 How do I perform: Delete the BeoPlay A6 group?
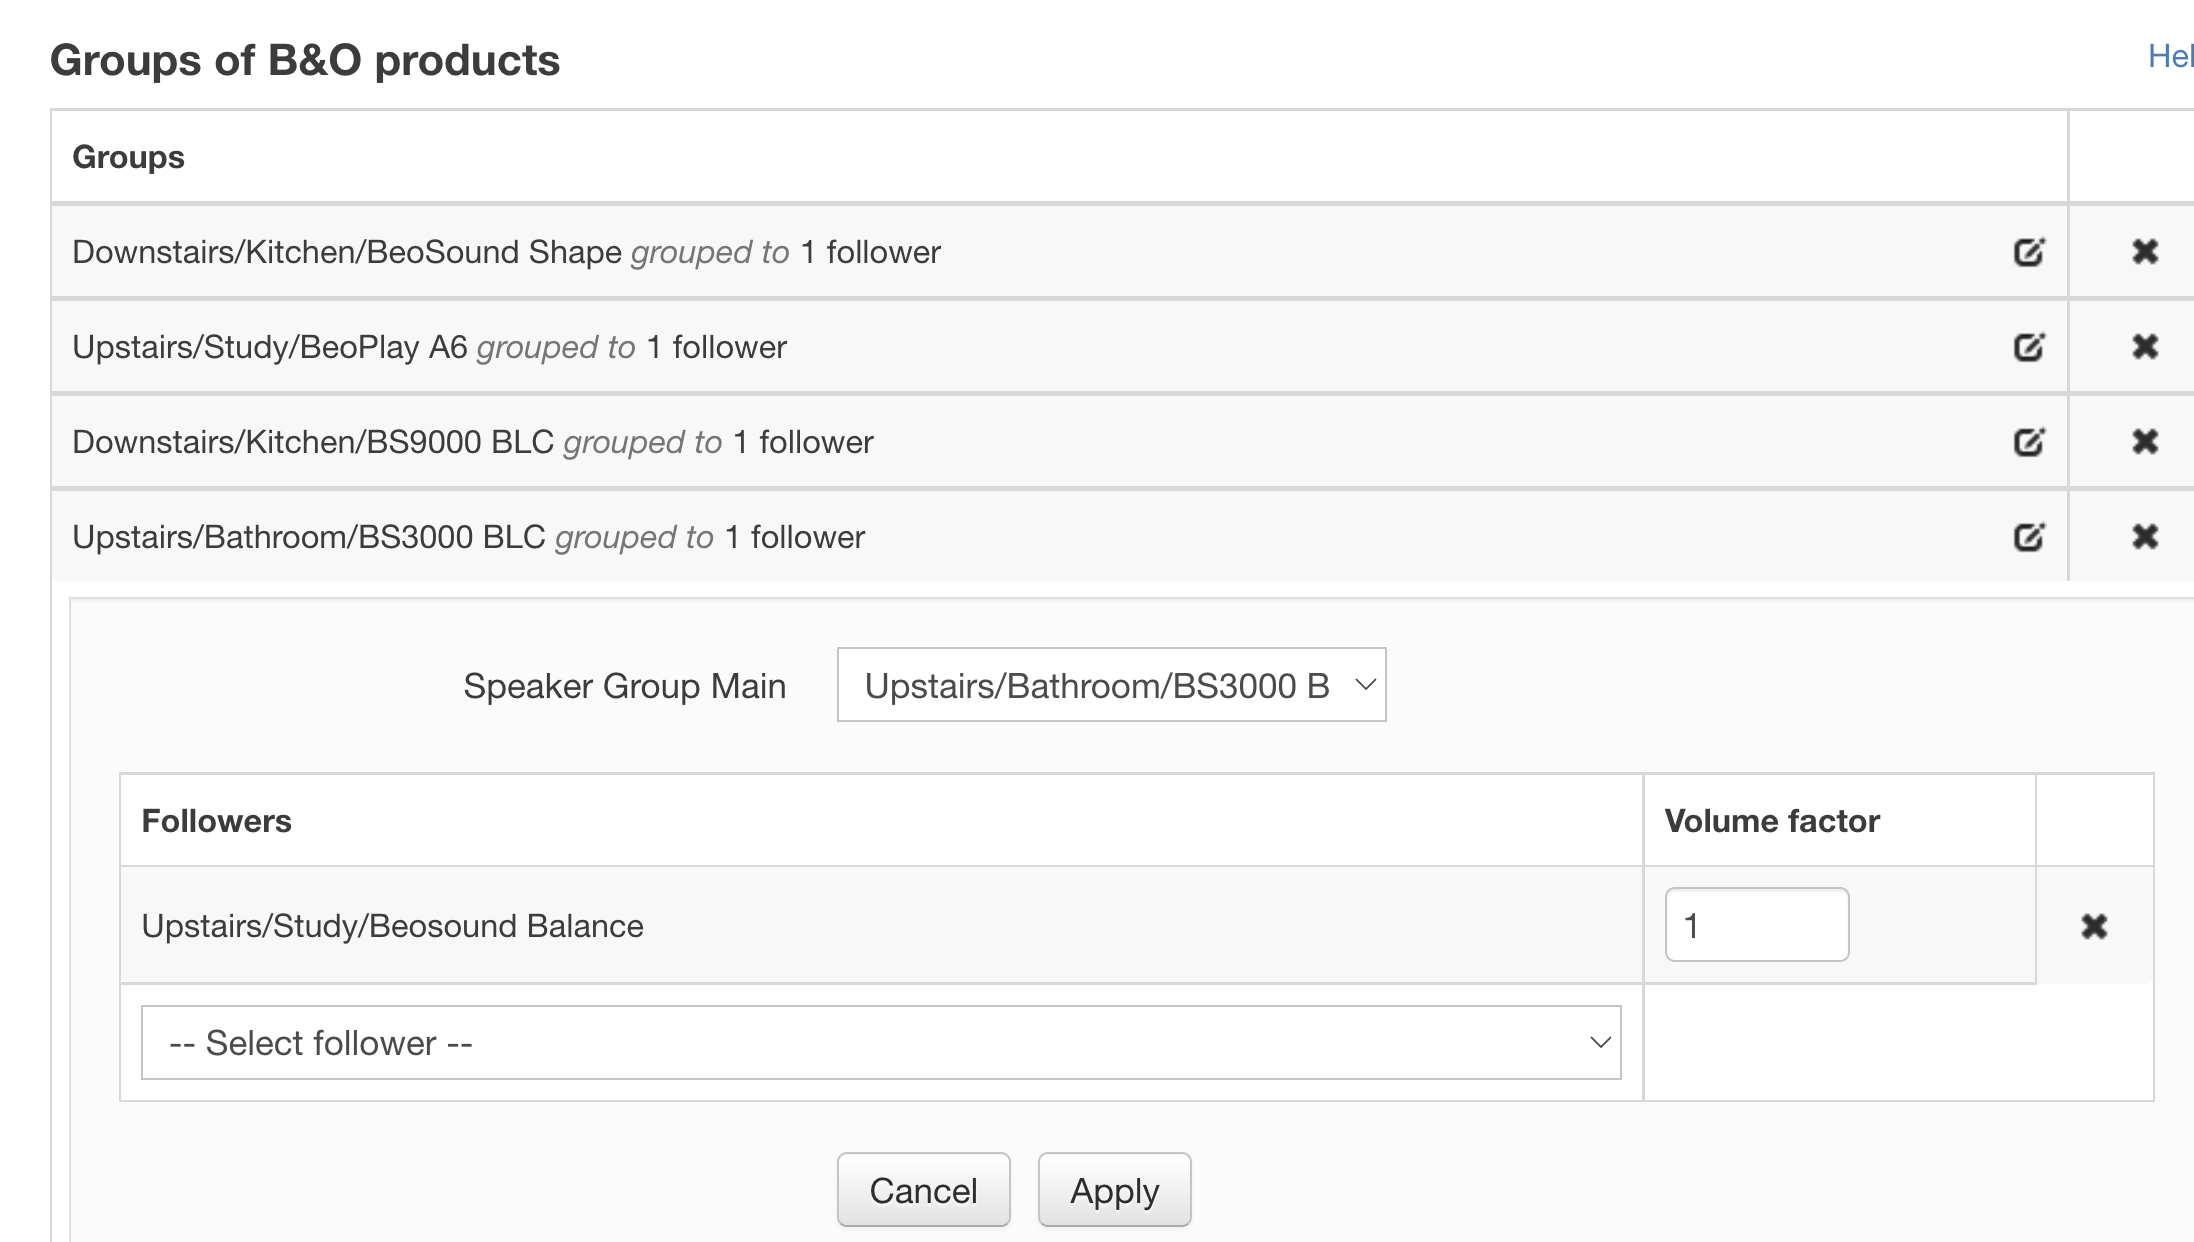click(2145, 347)
